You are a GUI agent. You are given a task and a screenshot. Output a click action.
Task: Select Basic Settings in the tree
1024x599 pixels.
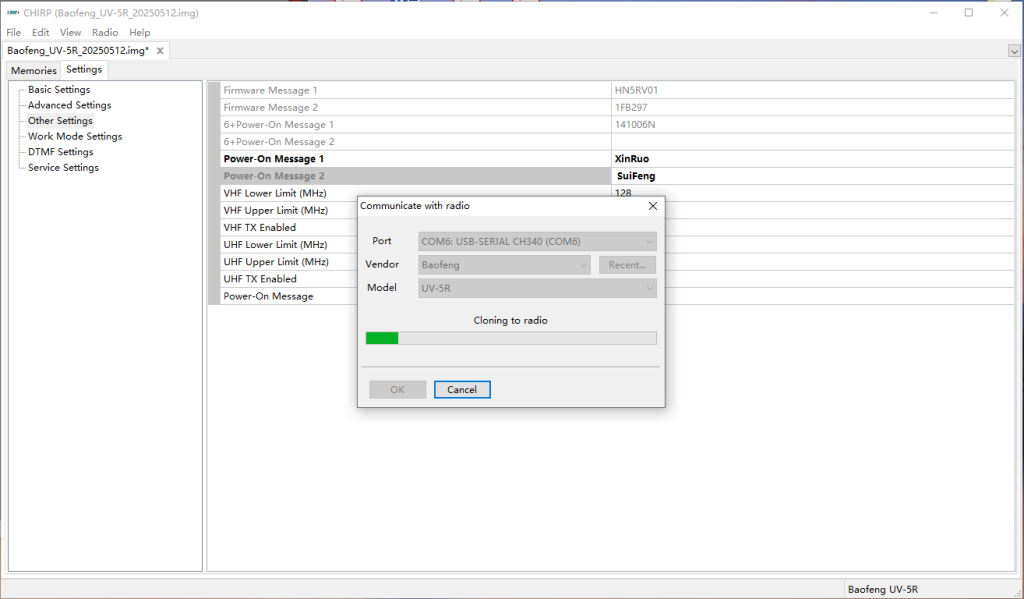(59, 90)
